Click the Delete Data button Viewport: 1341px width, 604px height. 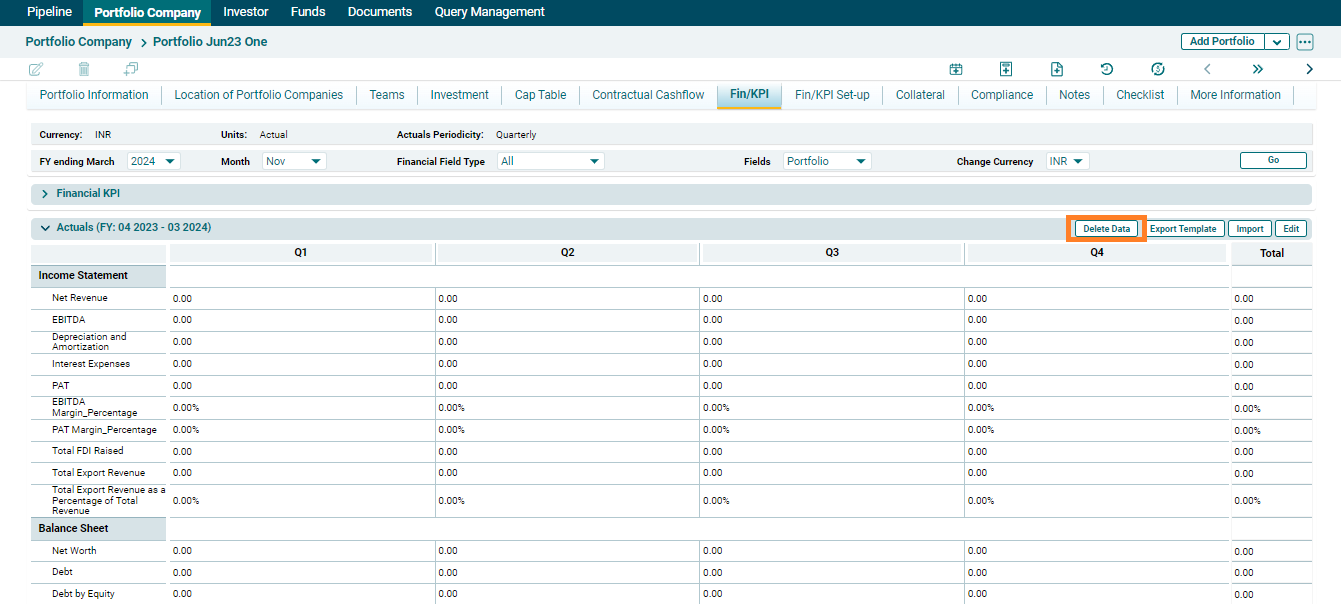(x=1106, y=229)
